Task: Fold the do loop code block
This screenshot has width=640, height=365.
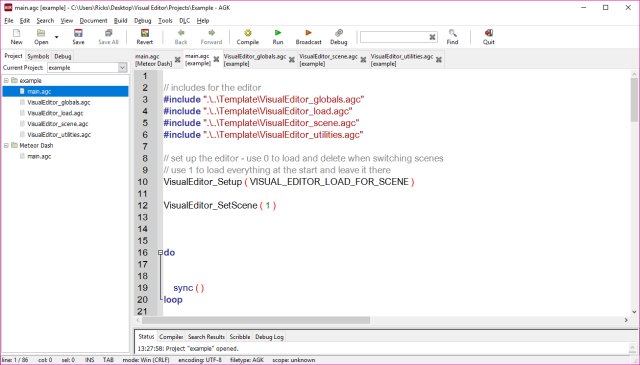Action: [x=160, y=252]
